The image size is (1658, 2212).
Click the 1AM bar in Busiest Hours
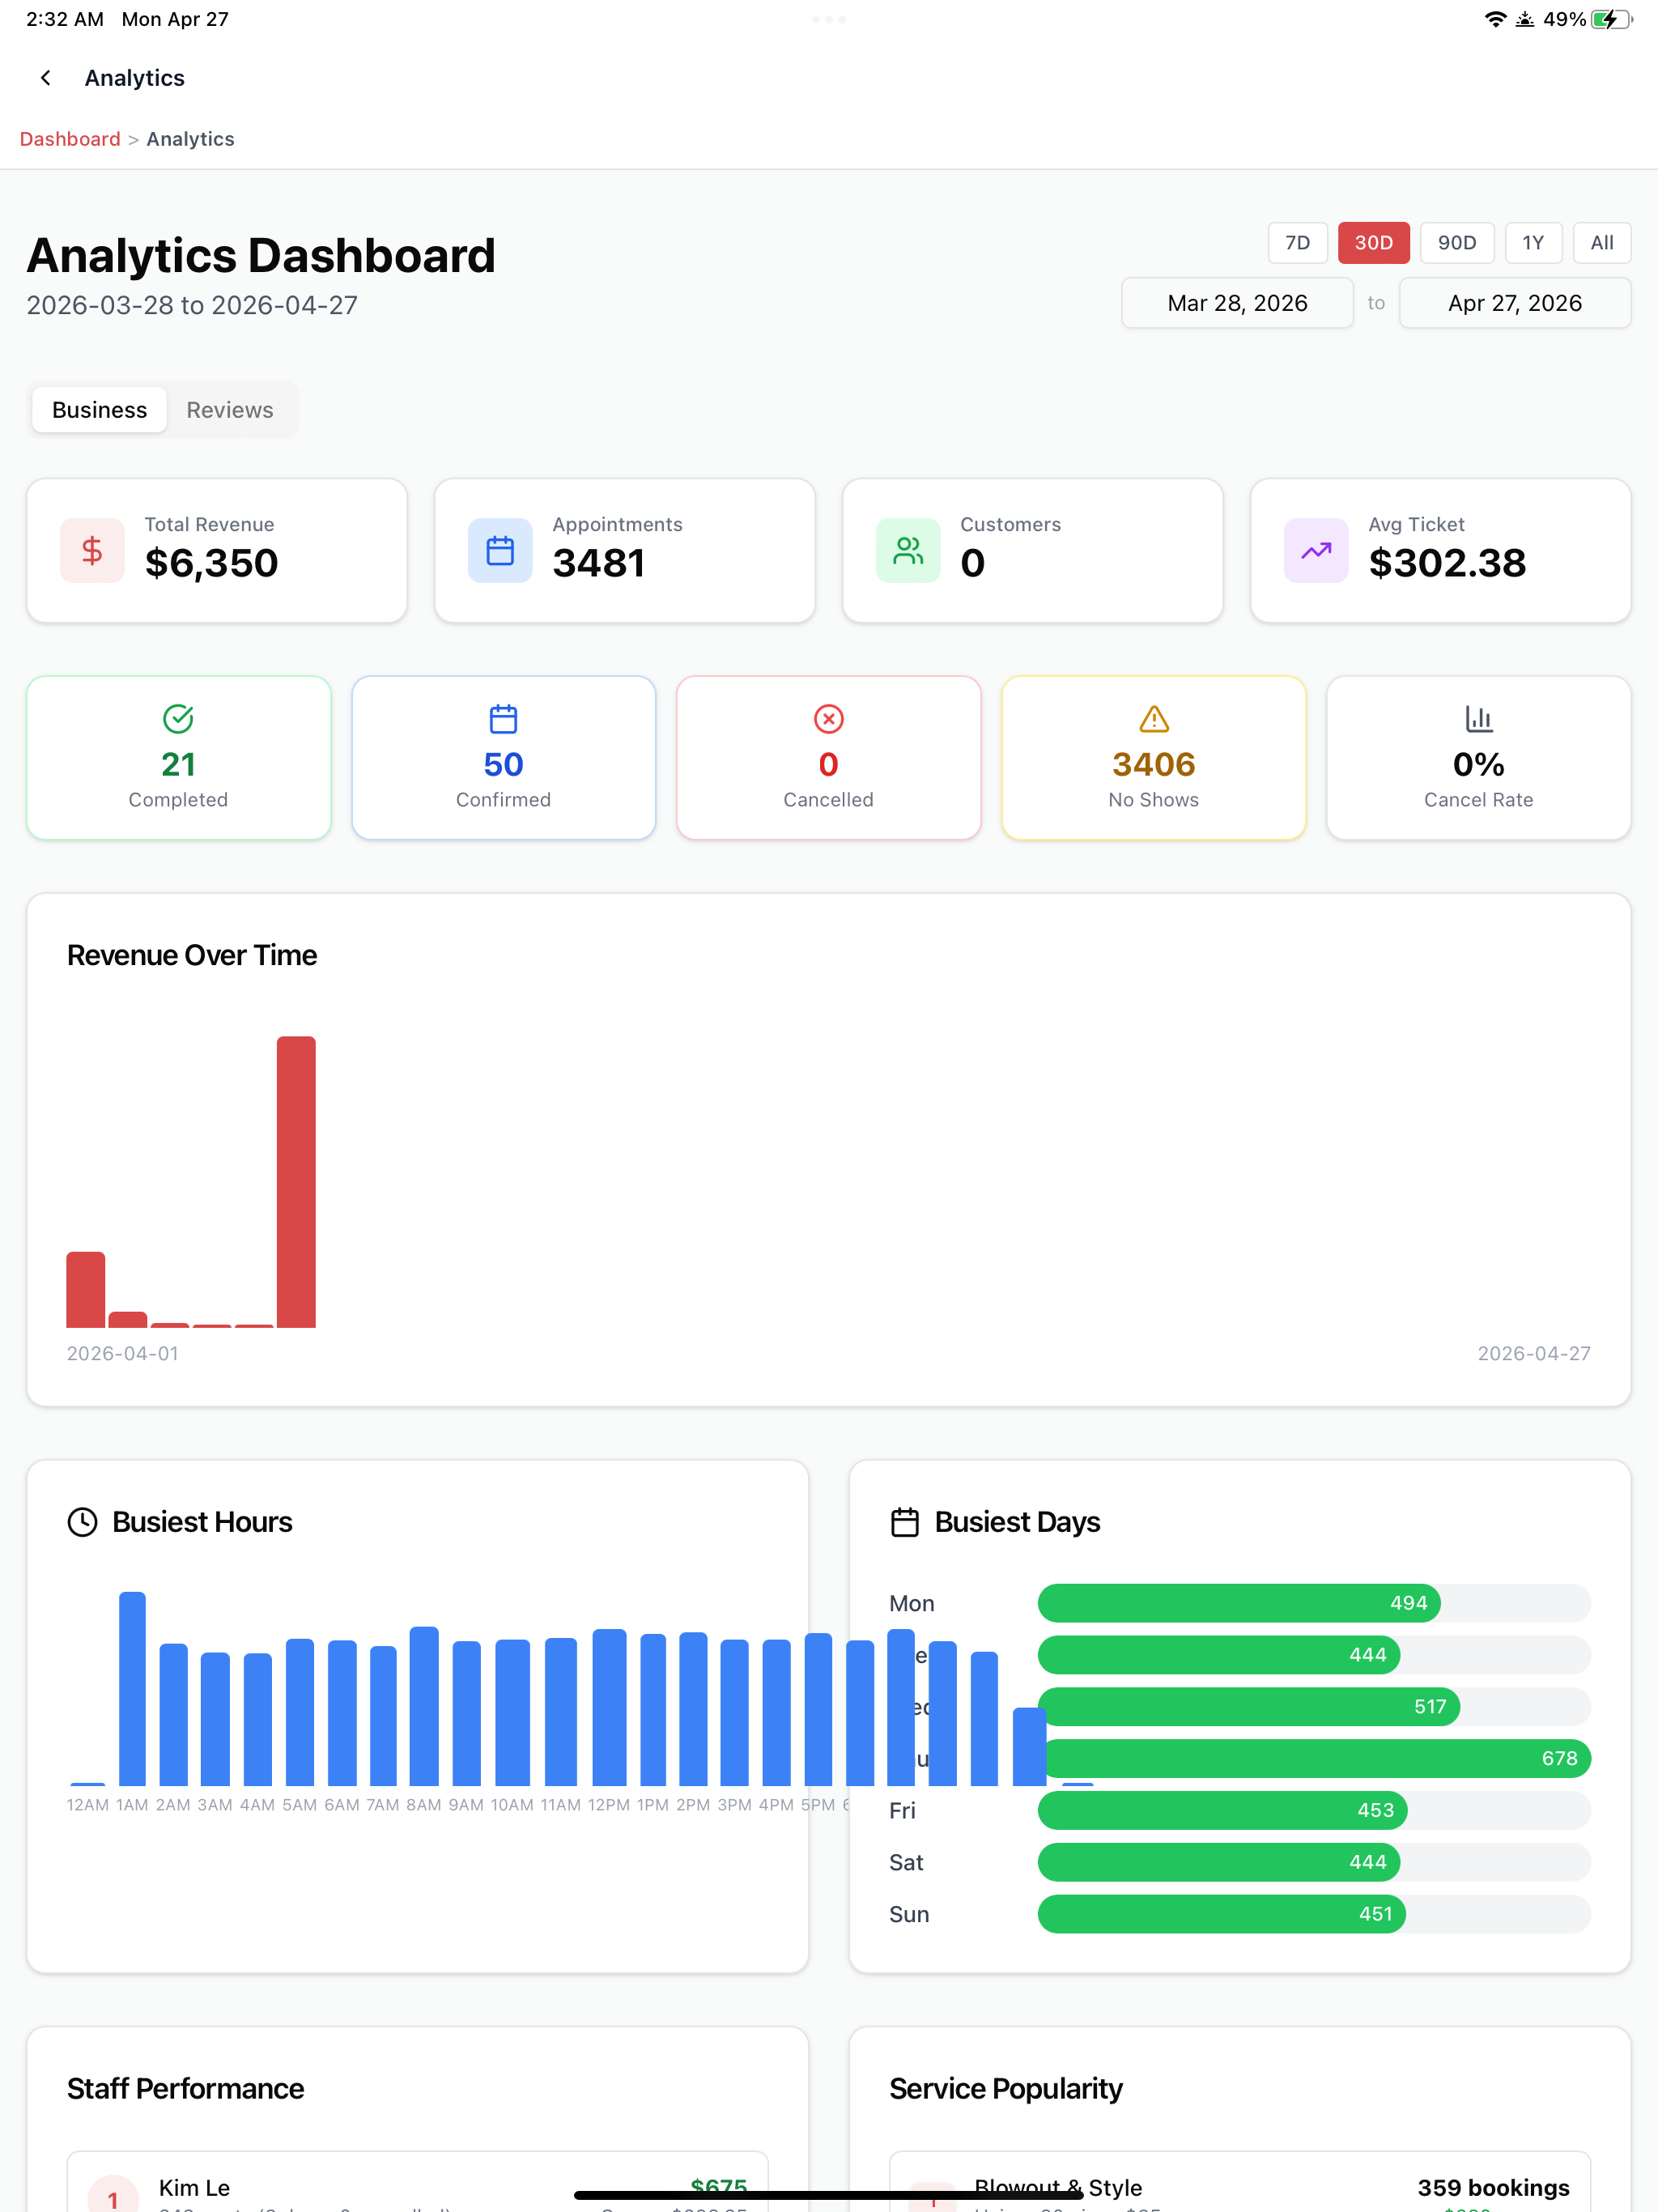click(x=132, y=1689)
